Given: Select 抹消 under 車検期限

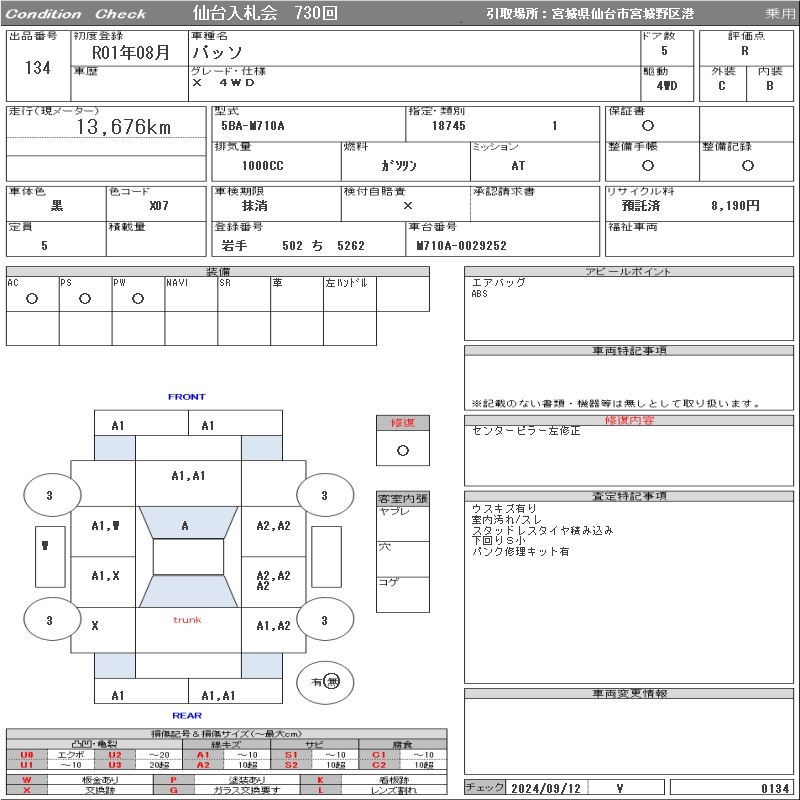Looking at the screenshot, I should (255, 206).
